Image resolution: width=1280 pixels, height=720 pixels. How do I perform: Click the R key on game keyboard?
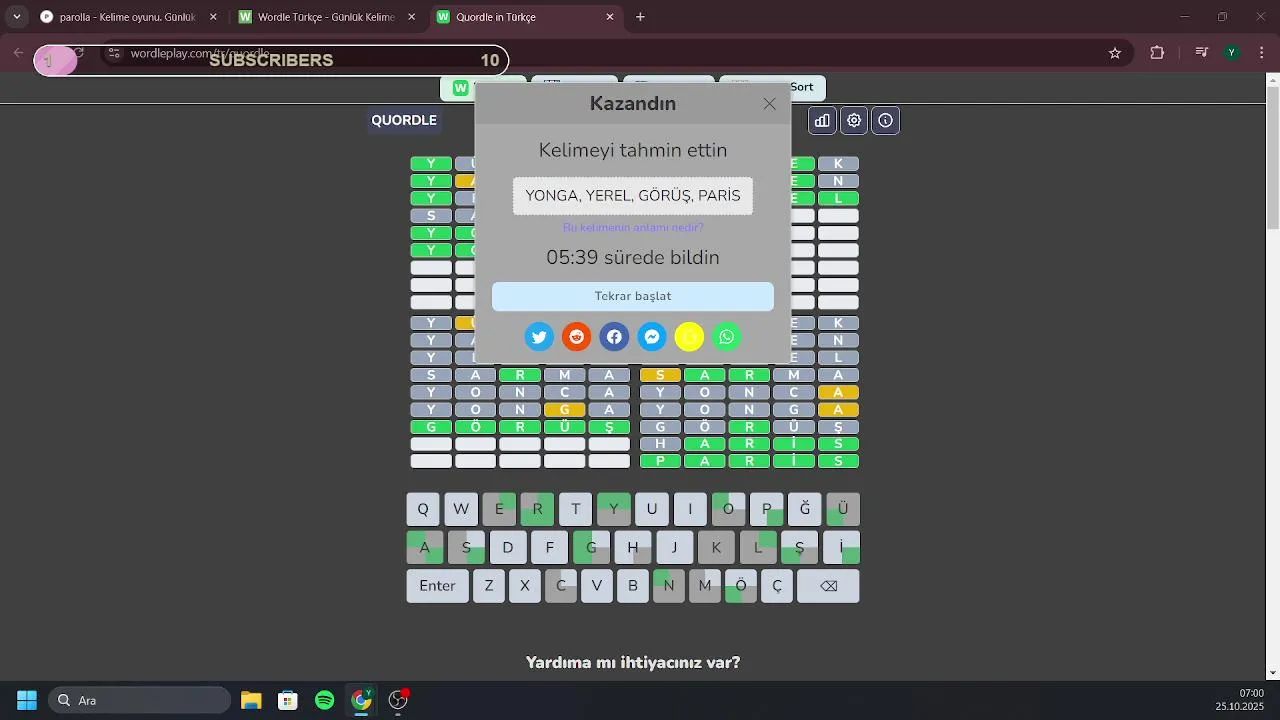pyautogui.click(x=537, y=509)
